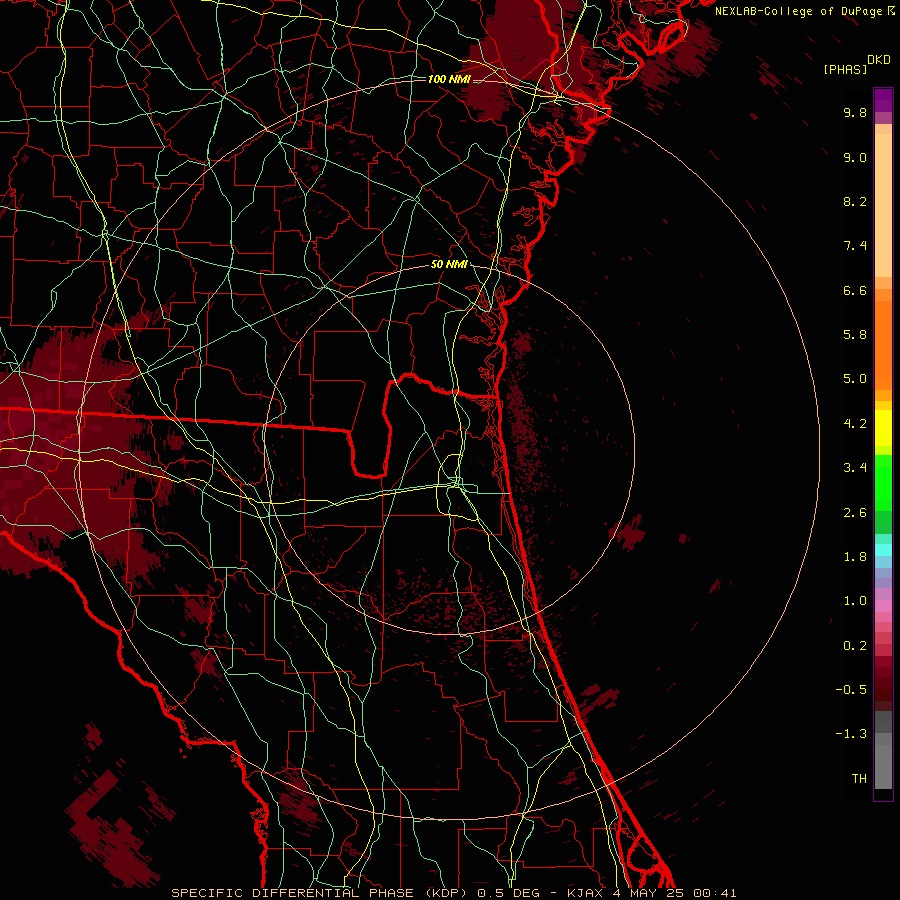This screenshot has width=900, height=900.
Task: Pick the pink segment of color scale
Action: coord(883,606)
